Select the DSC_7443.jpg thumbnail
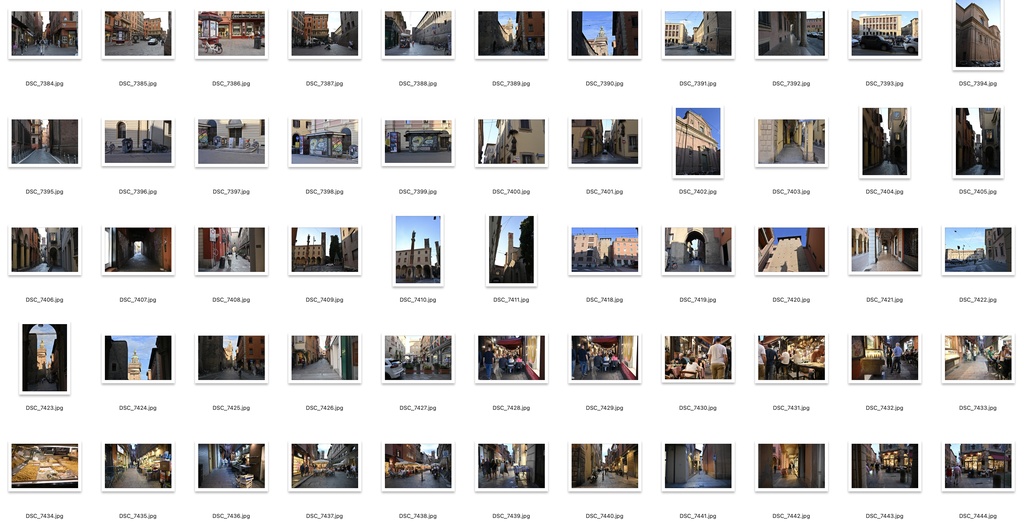The image size is (1024, 529). (x=885, y=466)
